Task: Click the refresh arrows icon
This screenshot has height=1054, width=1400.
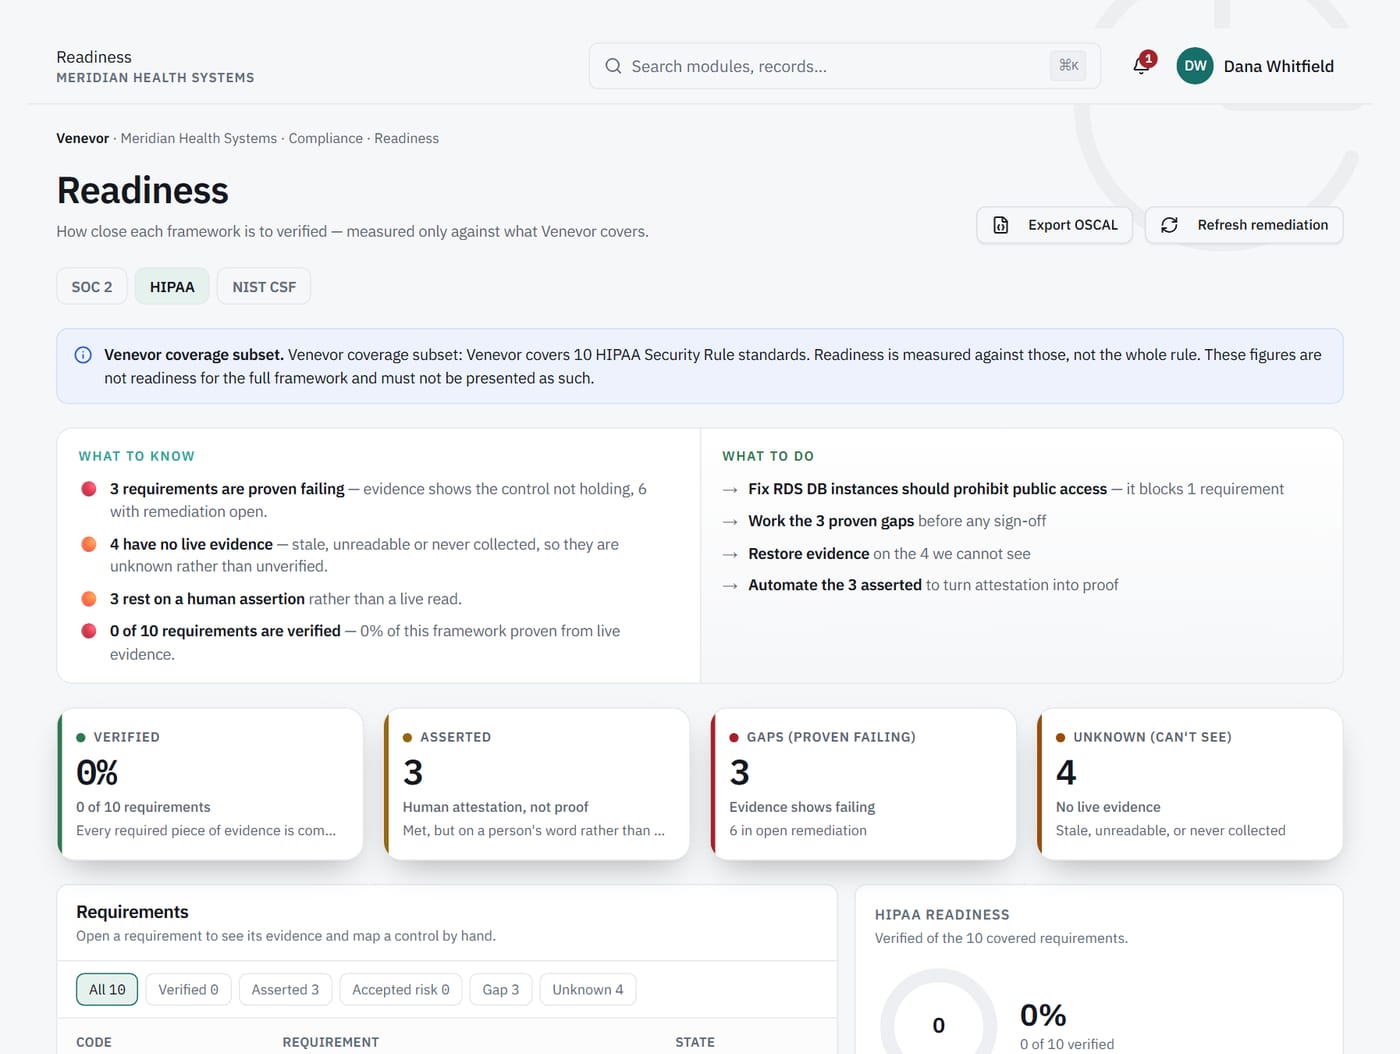Action: click(x=1169, y=225)
